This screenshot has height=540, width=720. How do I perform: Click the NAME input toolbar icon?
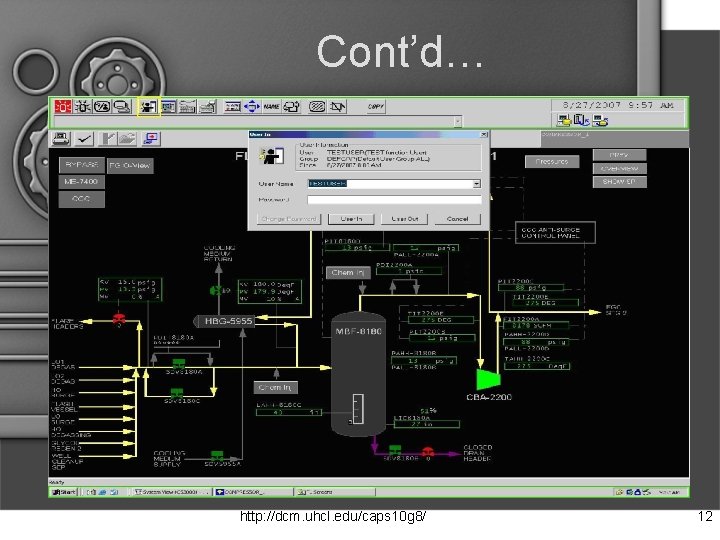271,107
